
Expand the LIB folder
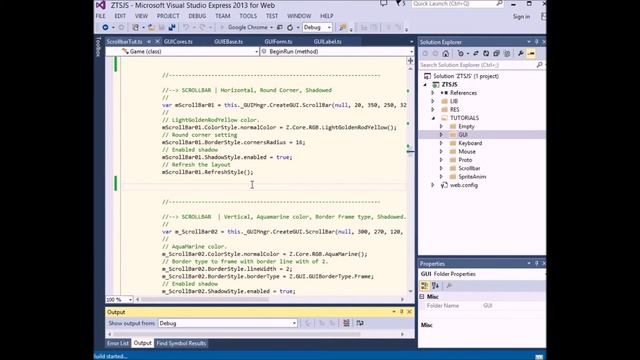(433, 101)
